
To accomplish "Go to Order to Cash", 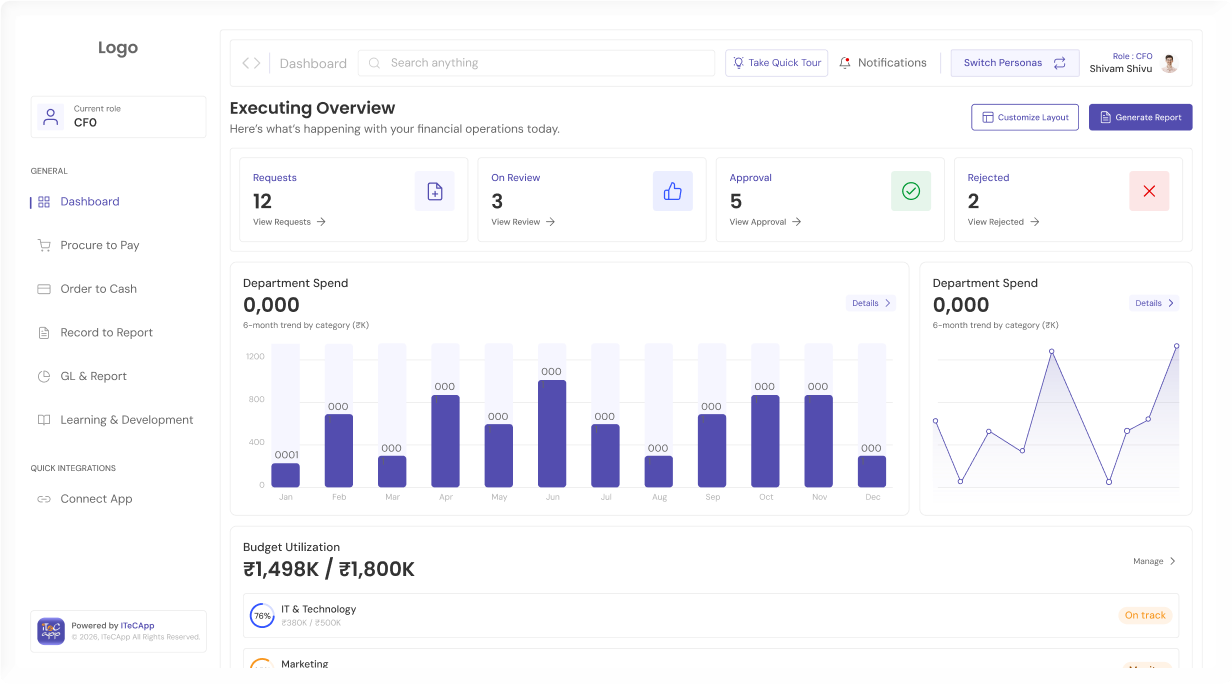I will (99, 289).
